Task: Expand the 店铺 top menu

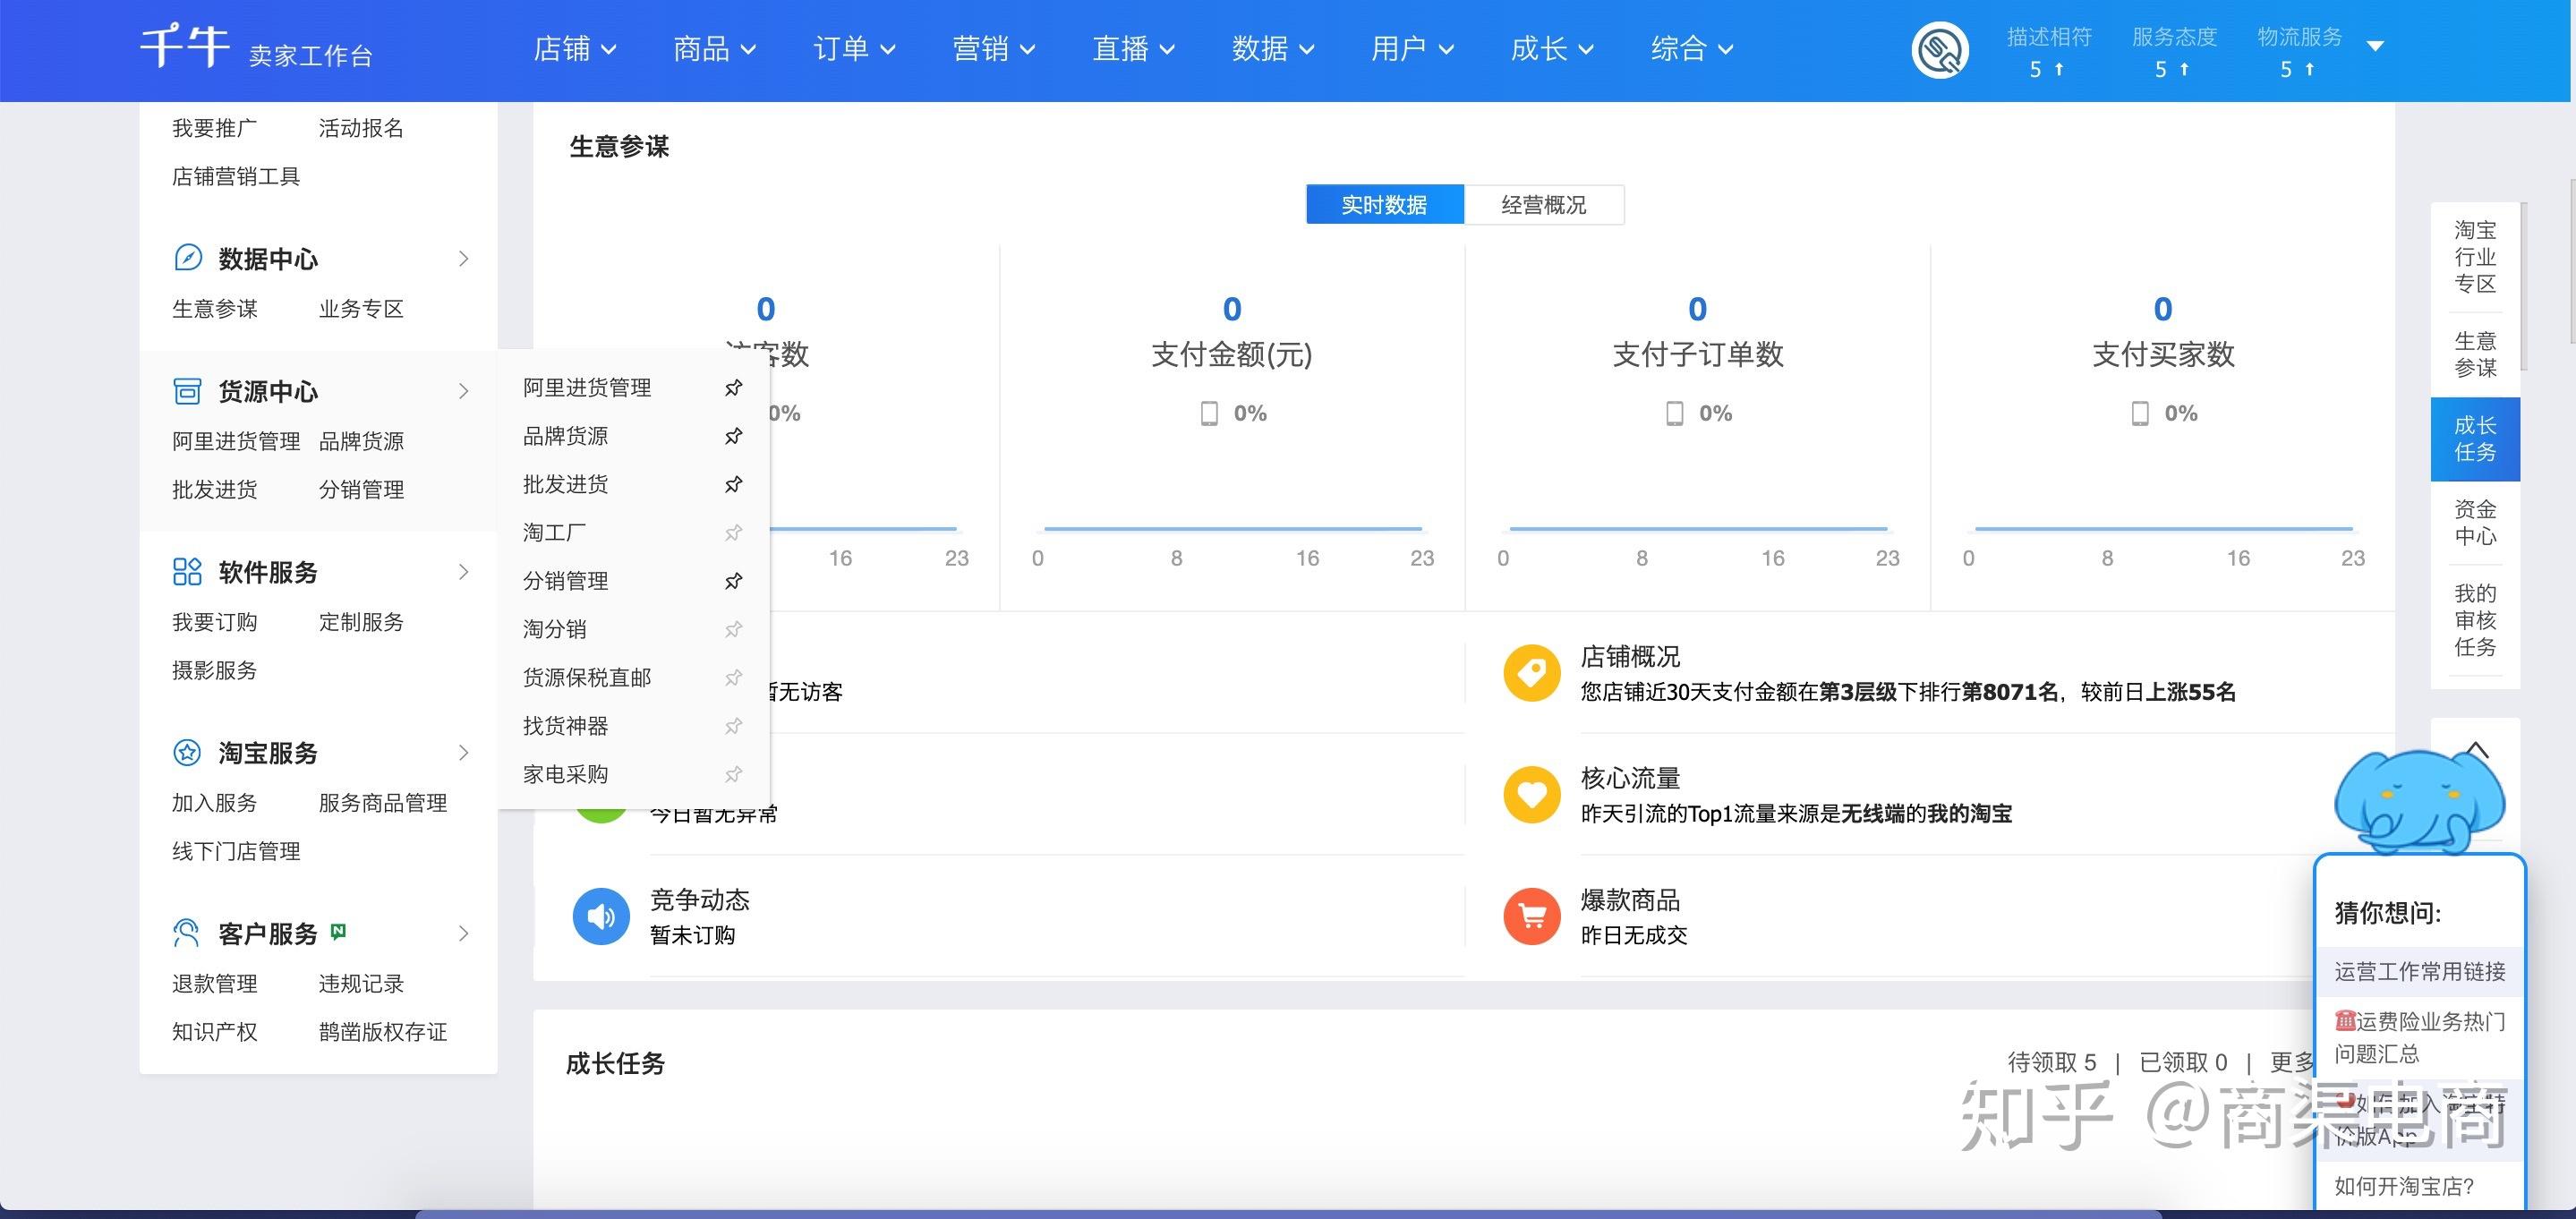Action: coord(575,48)
